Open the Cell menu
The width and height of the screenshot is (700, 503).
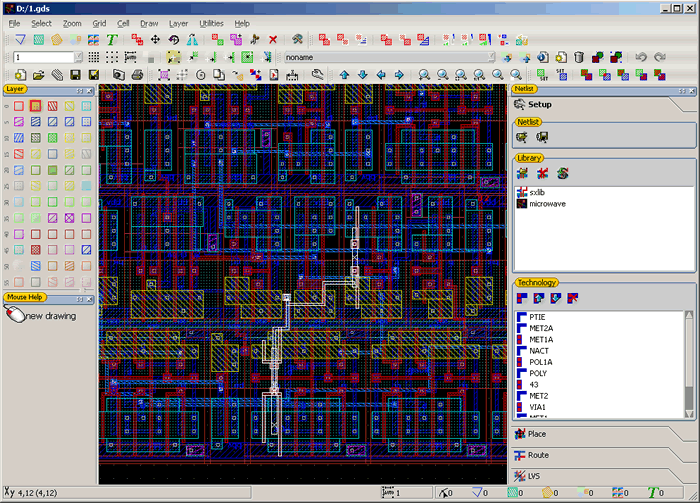point(123,23)
